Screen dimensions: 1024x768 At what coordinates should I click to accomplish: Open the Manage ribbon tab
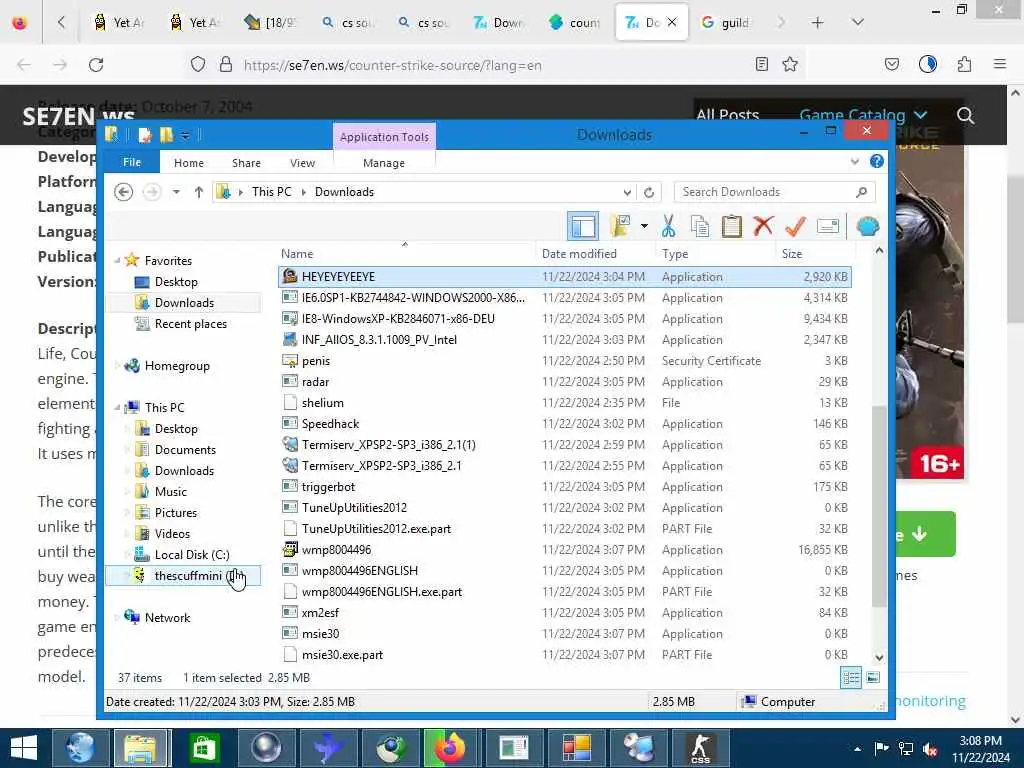pyautogui.click(x=384, y=163)
